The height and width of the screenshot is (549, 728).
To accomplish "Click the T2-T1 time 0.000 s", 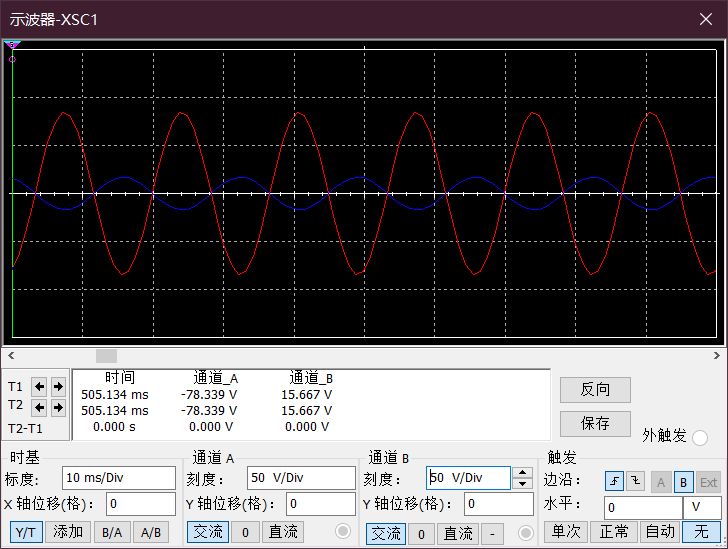I will pos(114,427).
